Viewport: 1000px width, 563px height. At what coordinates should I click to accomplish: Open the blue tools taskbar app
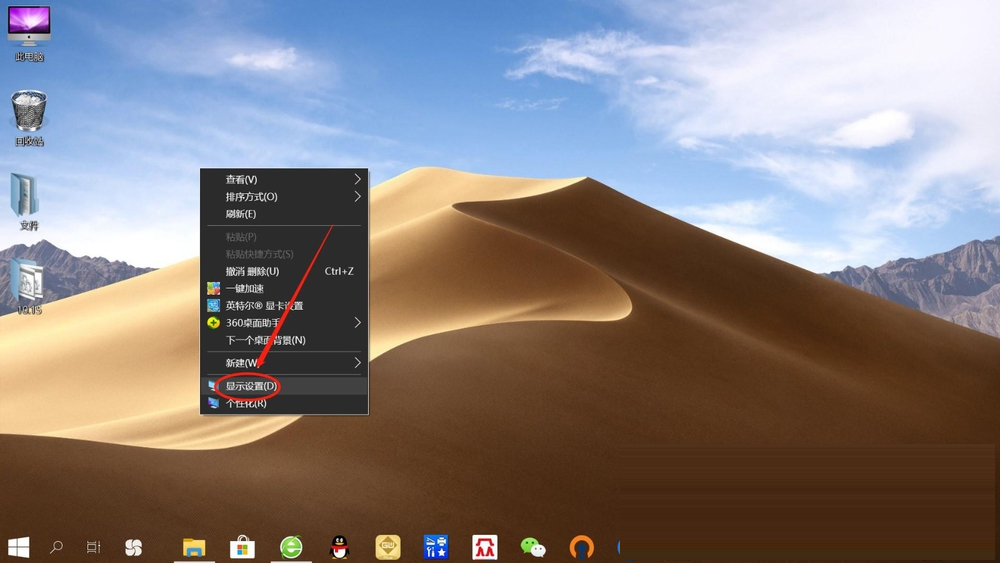tap(436, 547)
